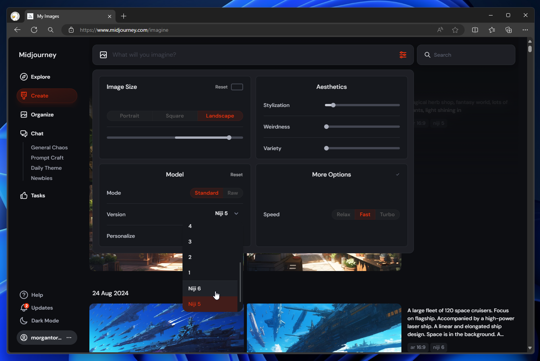Open the left space cruiser fleet thumbnail
540x361 pixels.
point(167,328)
